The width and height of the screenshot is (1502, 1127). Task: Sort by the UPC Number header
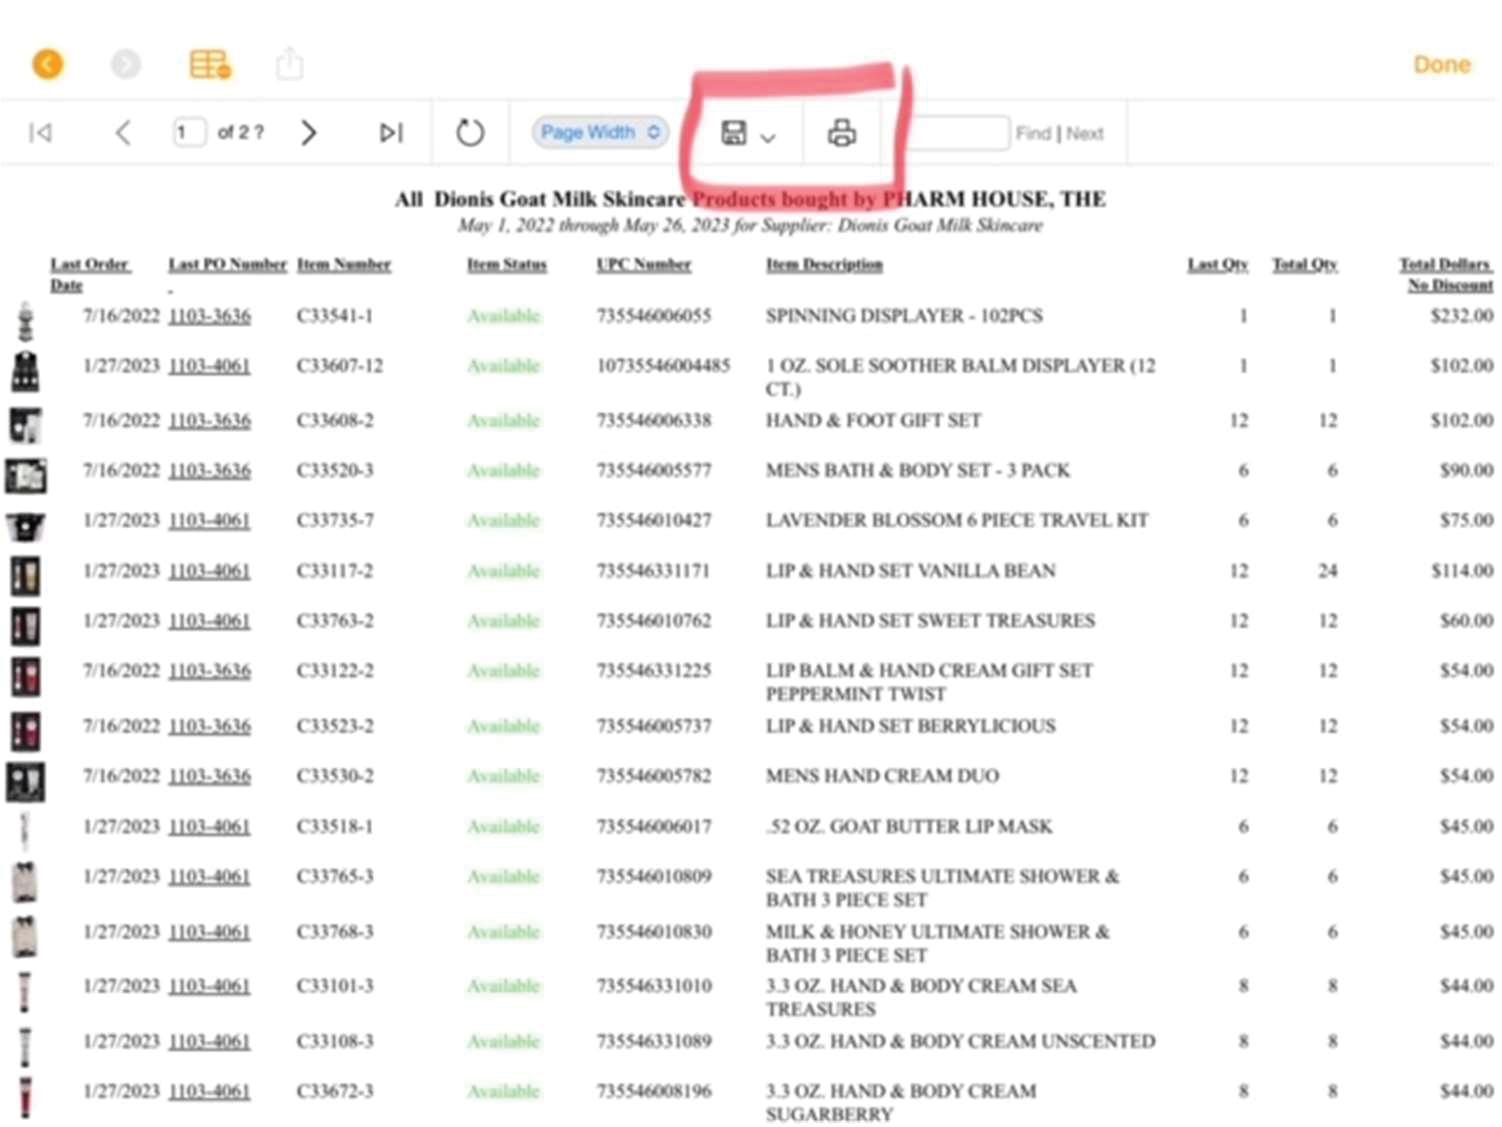click(x=644, y=264)
